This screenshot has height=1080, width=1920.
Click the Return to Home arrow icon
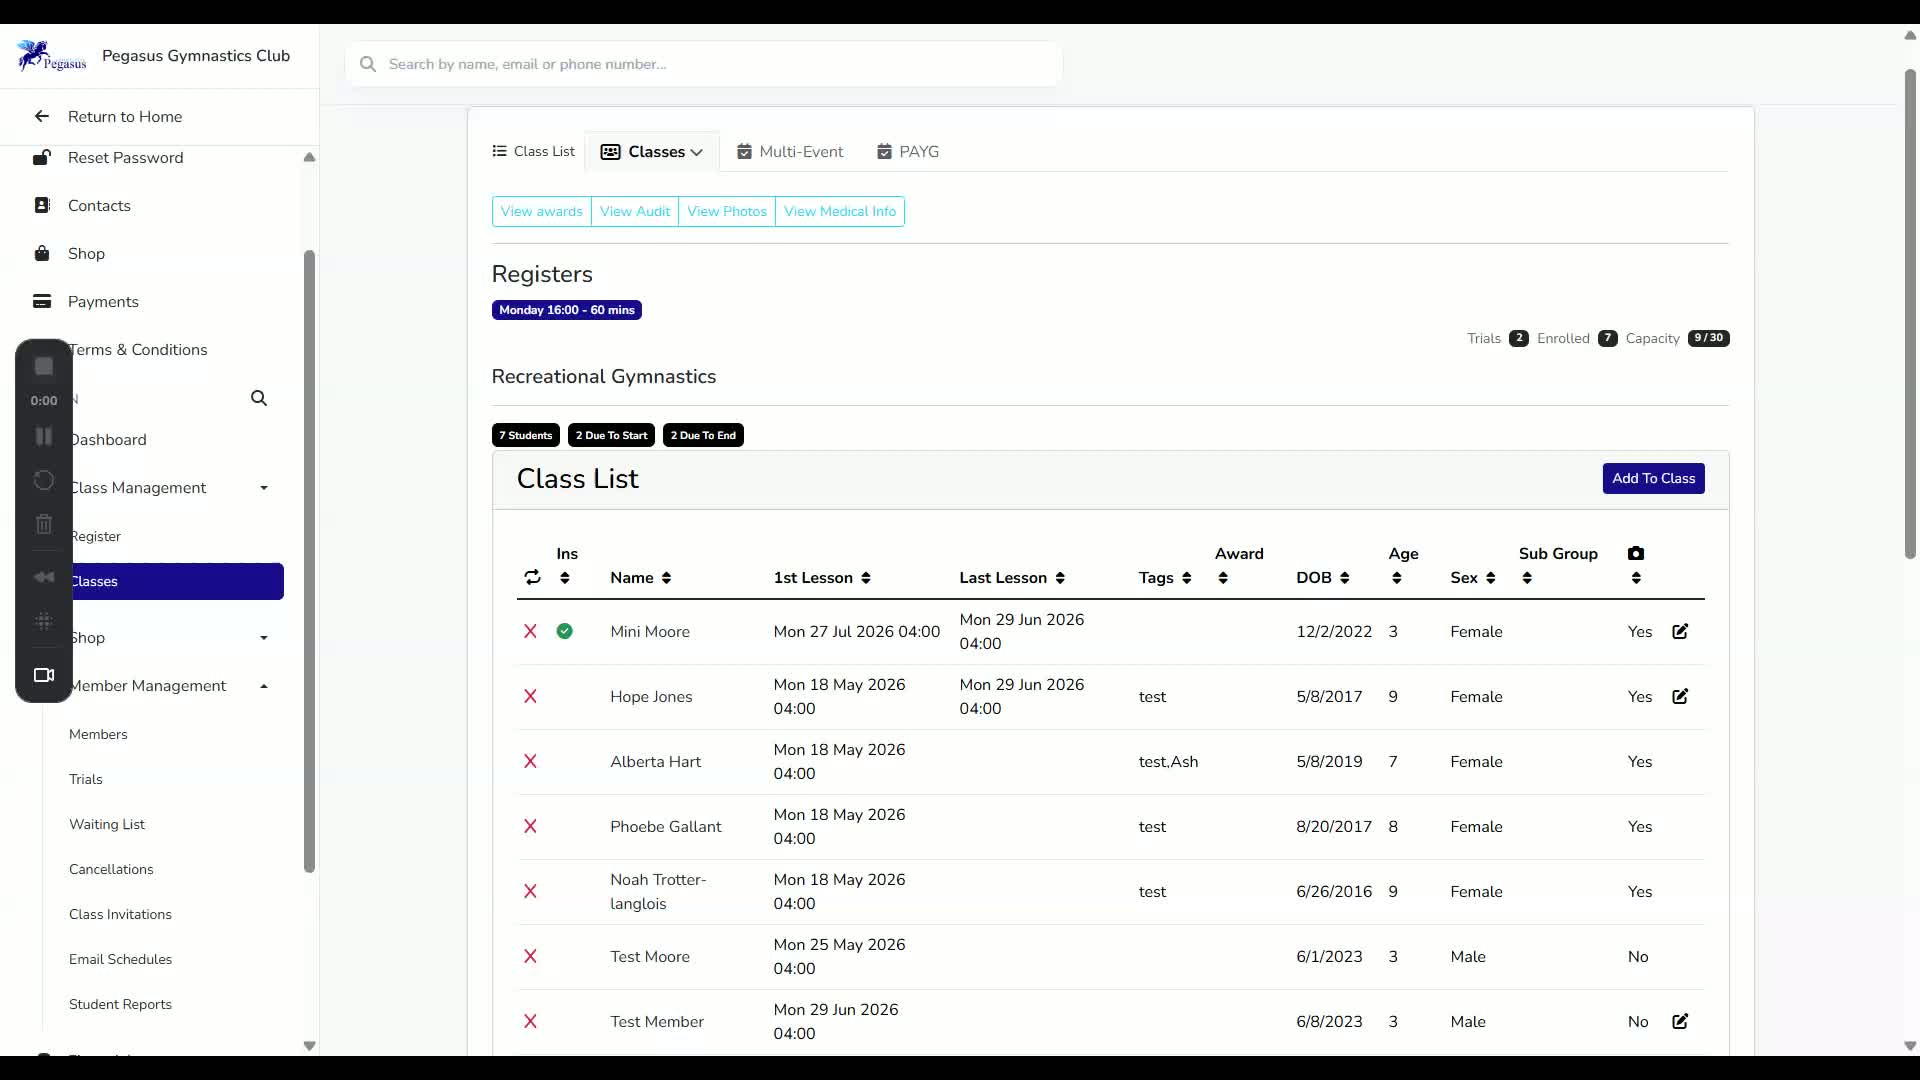(41, 116)
